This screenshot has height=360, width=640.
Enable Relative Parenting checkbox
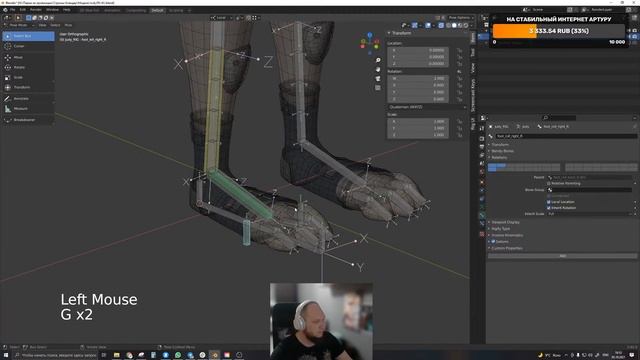coord(549,184)
